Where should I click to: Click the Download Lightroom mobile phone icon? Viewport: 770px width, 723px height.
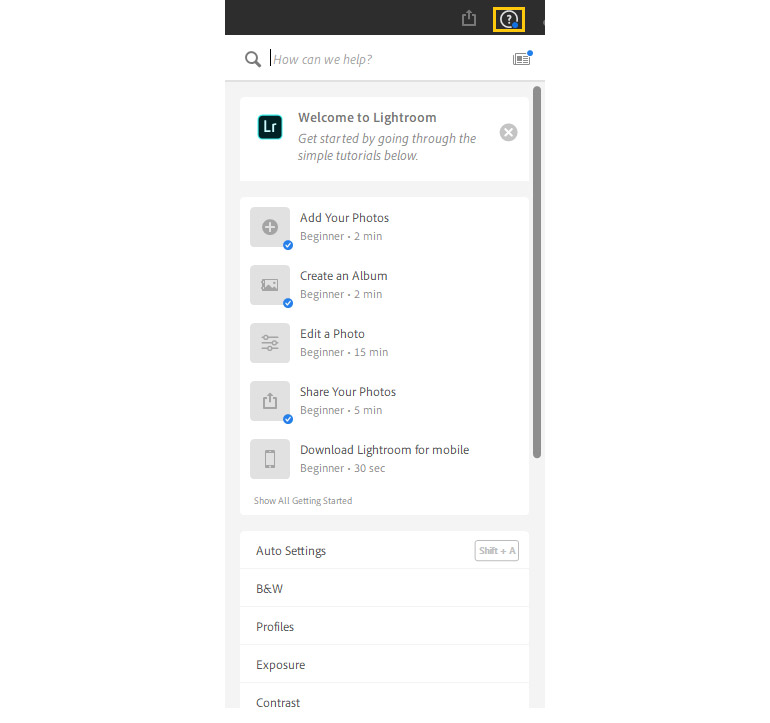[x=270, y=459]
